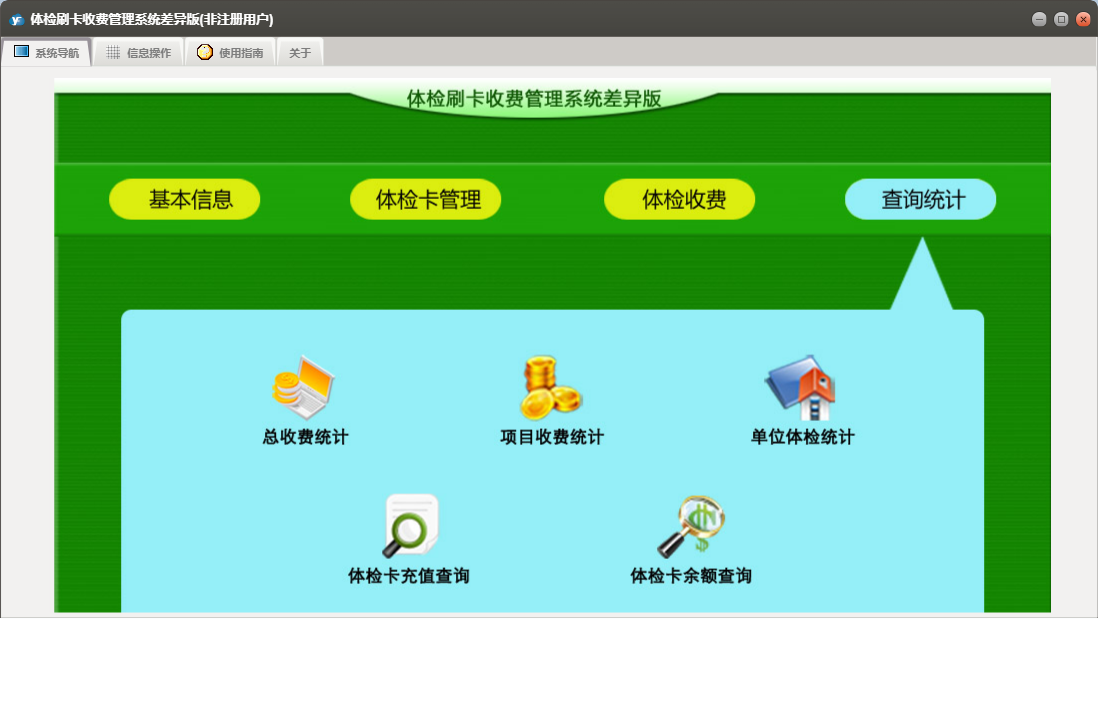Click the 总收费统计 text label
The image size is (1098, 719).
[x=305, y=437]
